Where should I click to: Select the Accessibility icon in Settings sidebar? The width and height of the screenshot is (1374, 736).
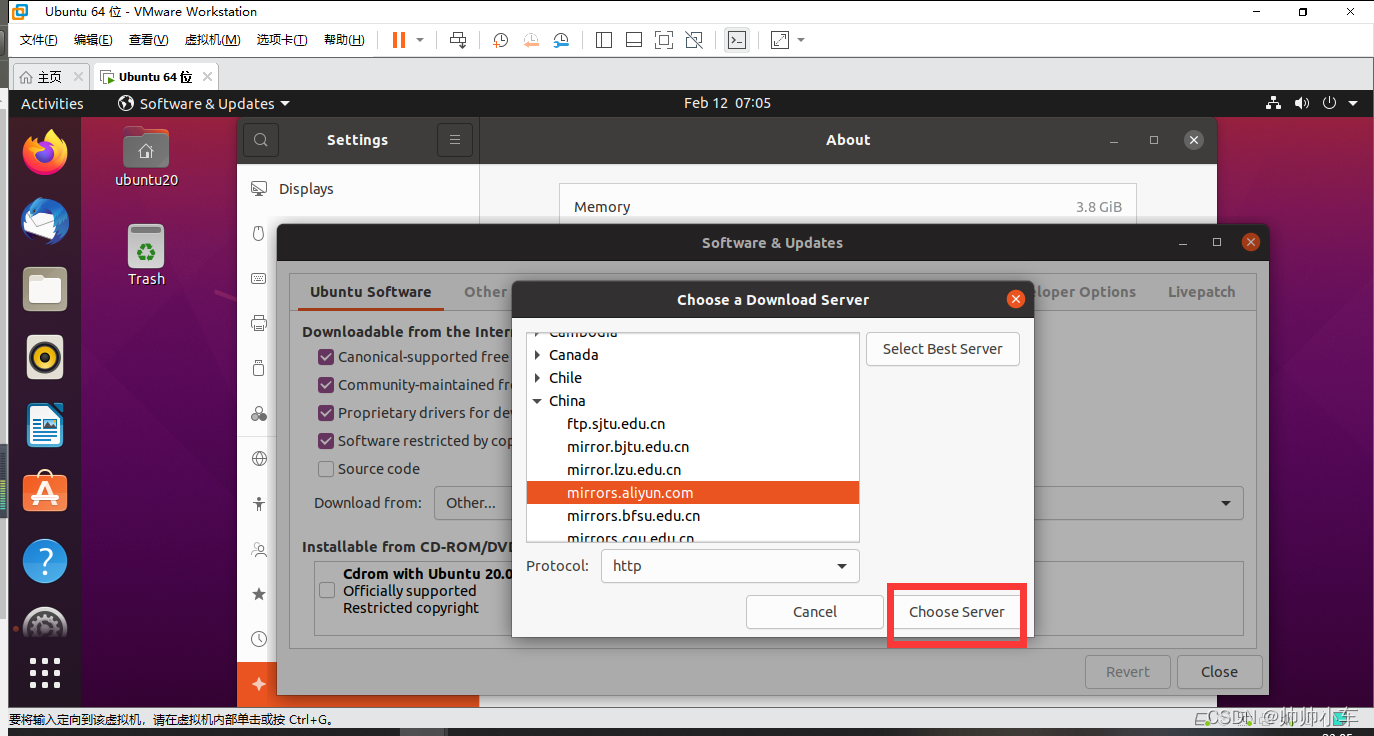click(x=259, y=504)
